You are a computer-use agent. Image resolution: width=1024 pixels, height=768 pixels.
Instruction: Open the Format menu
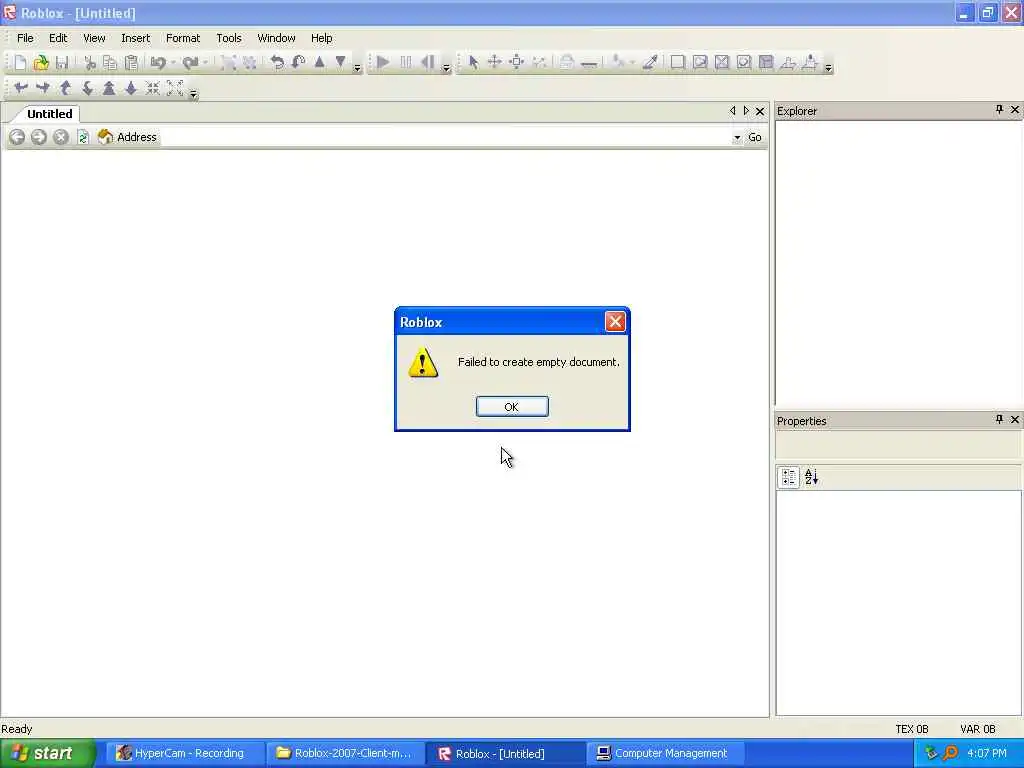[x=183, y=38]
